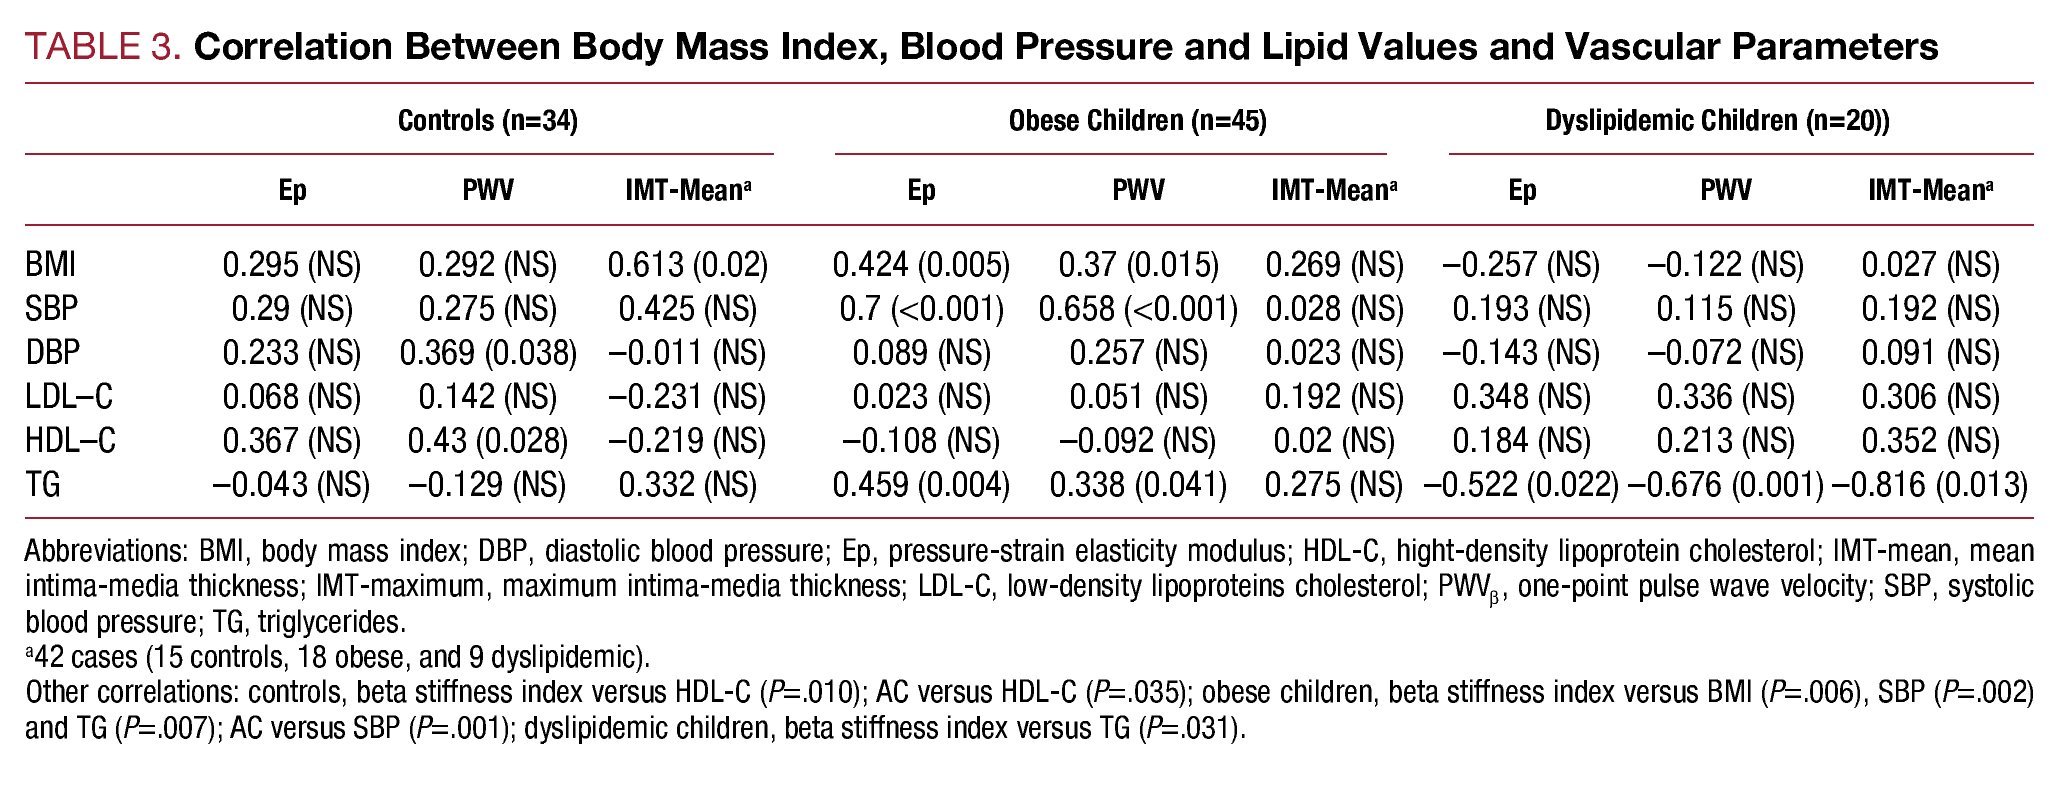The image size is (2066, 791).
Task: Select the Ep header under Controls
Action: 292,190
